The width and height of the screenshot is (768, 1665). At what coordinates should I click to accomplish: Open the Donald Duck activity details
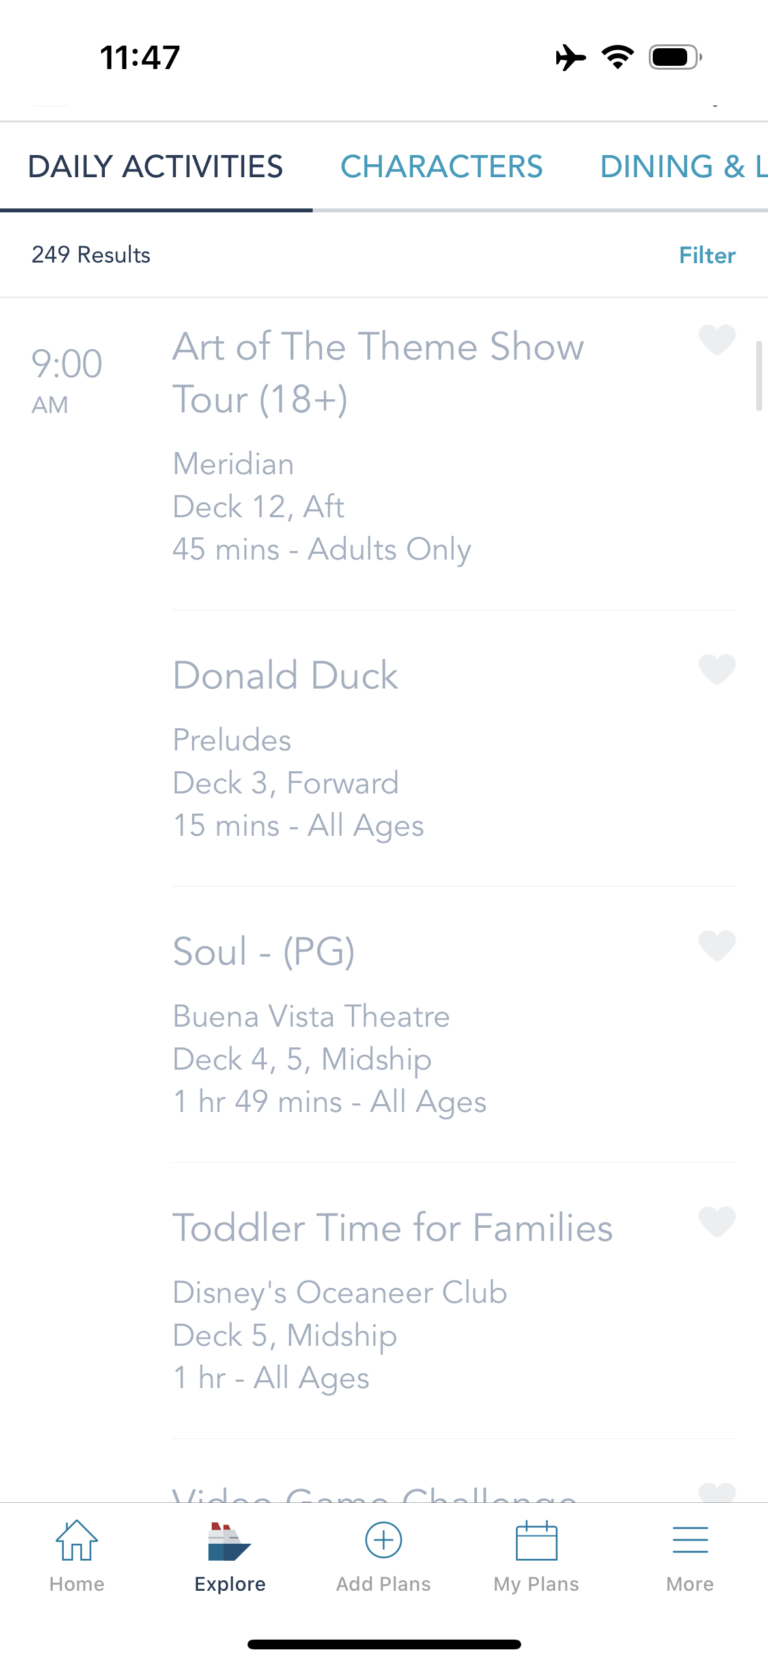tap(285, 676)
